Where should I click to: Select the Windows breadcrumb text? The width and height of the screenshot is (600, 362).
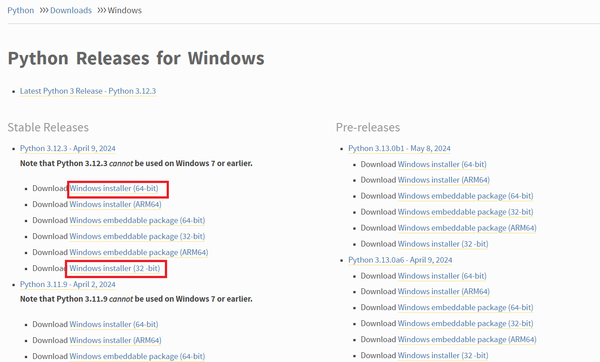[x=124, y=10]
